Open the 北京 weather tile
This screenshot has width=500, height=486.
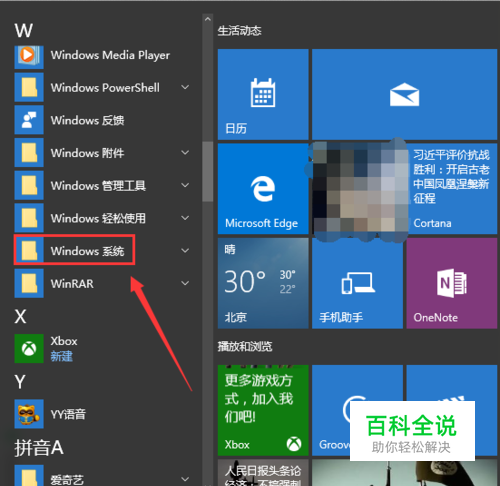(263, 283)
